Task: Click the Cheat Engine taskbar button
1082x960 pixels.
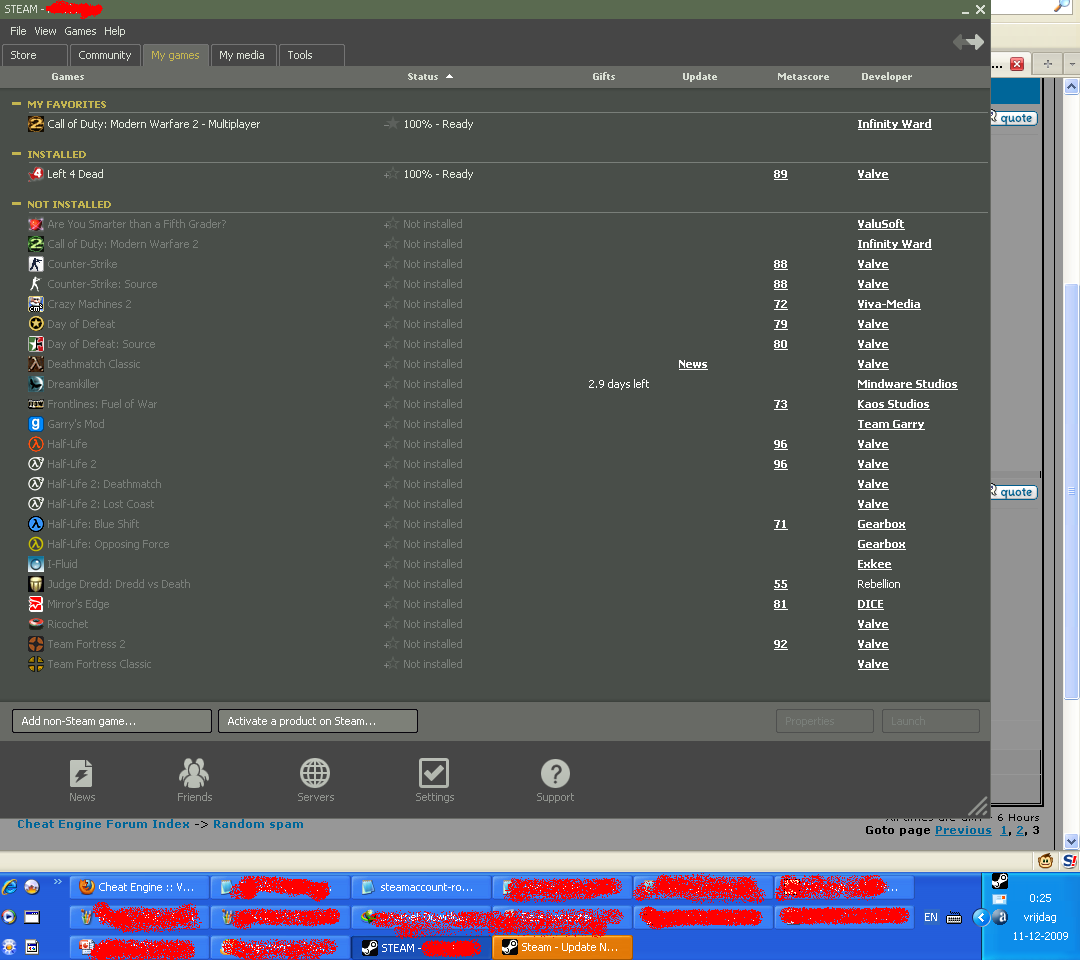Action: pyautogui.click(x=139, y=887)
